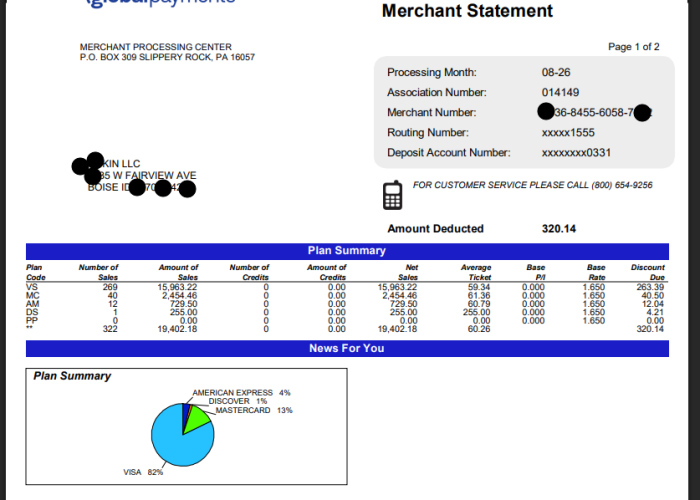Click the Association Number 014149
The height and width of the screenshot is (500, 700).
point(560,92)
